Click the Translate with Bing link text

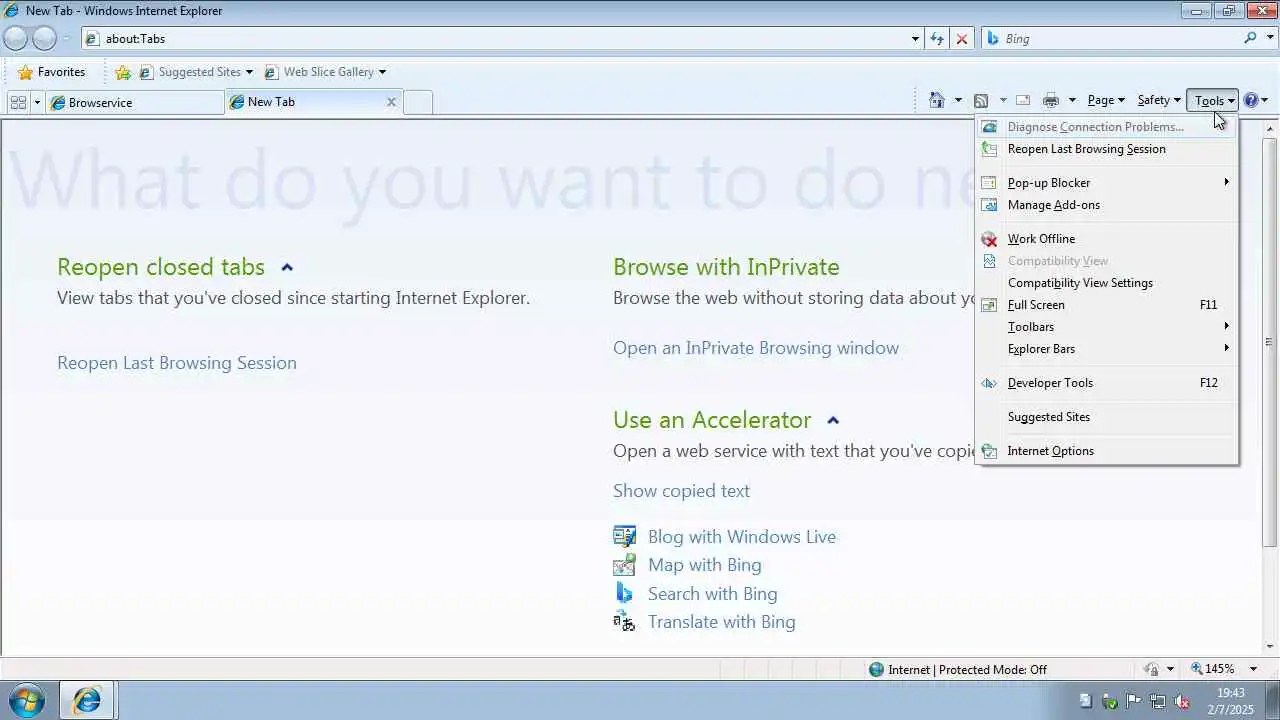(x=721, y=622)
